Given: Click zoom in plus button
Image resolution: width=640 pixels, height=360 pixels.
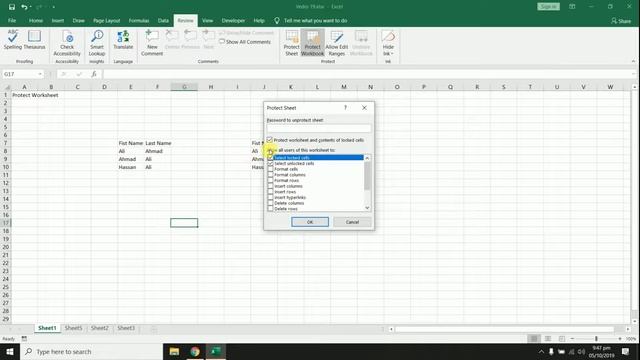Looking at the screenshot, I should [x=620, y=339].
